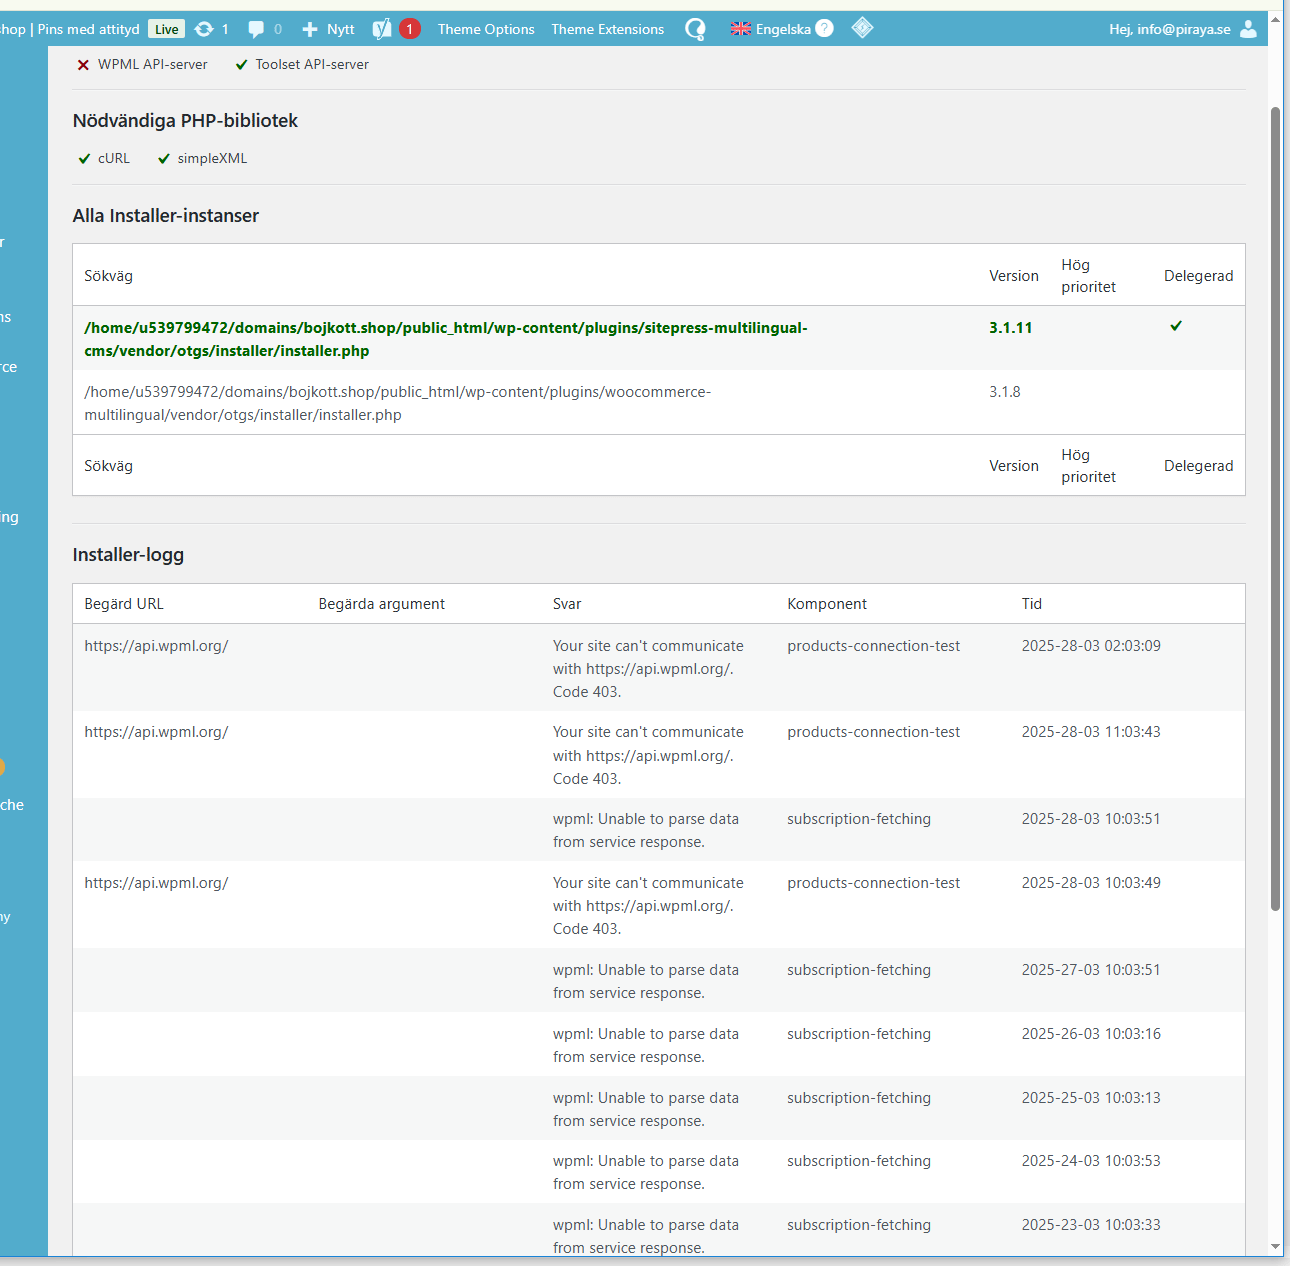This screenshot has height=1266, width=1290.
Task: Open Theme Options menu
Action: pyautogui.click(x=486, y=29)
